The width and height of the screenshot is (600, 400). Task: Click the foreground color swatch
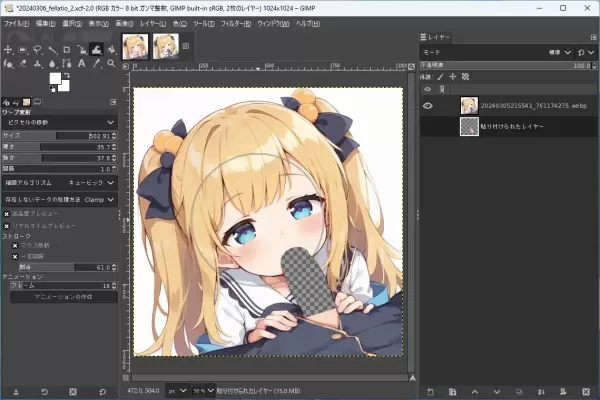pyautogui.click(x=55, y=78)
